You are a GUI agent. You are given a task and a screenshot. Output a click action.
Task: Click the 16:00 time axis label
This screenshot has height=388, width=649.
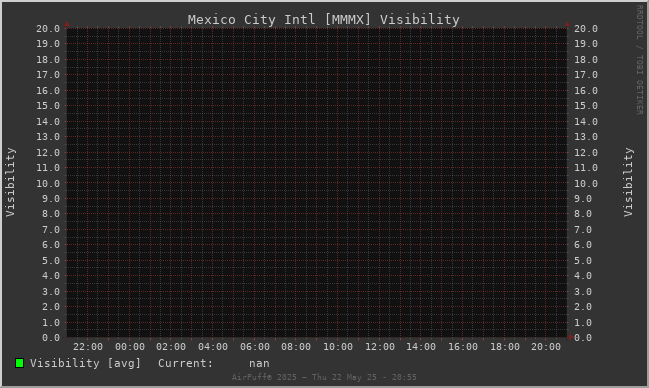463,347
